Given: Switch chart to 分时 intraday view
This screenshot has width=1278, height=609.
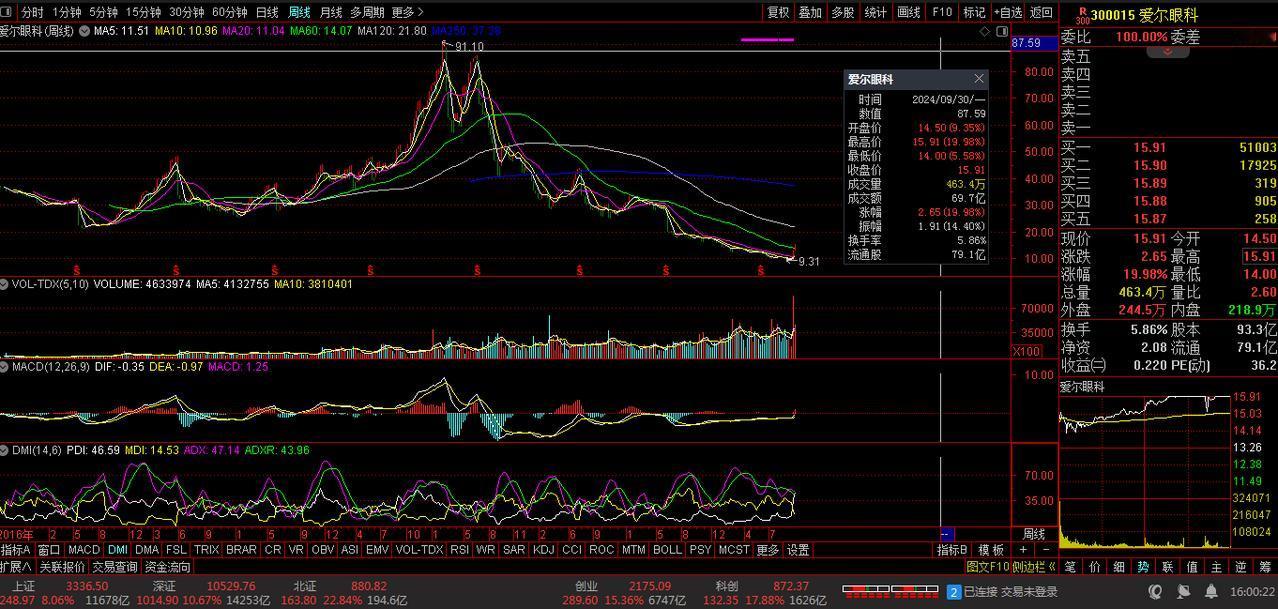Looking at the screenshot, I should pyautogui.click(x=32, y=12).
